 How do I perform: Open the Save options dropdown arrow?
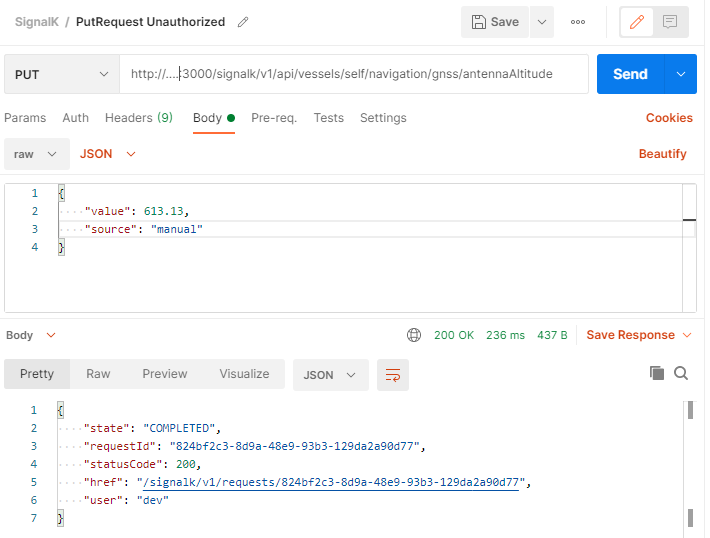(x=542, y=22)
